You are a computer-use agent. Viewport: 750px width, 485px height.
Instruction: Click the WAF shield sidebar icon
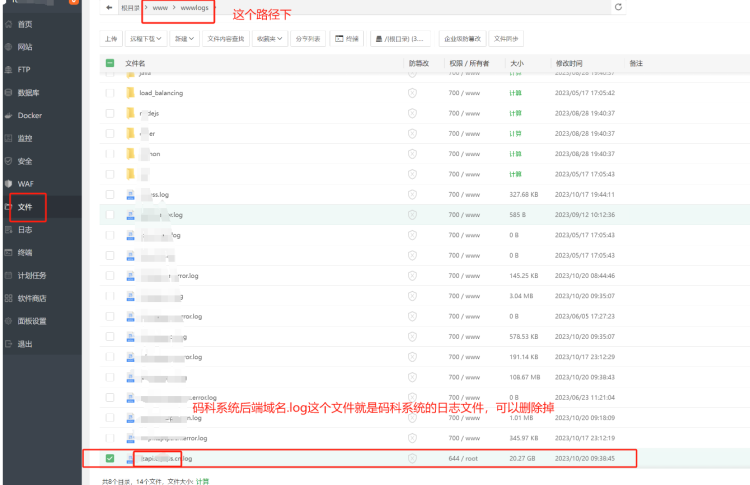pos(9,184)
